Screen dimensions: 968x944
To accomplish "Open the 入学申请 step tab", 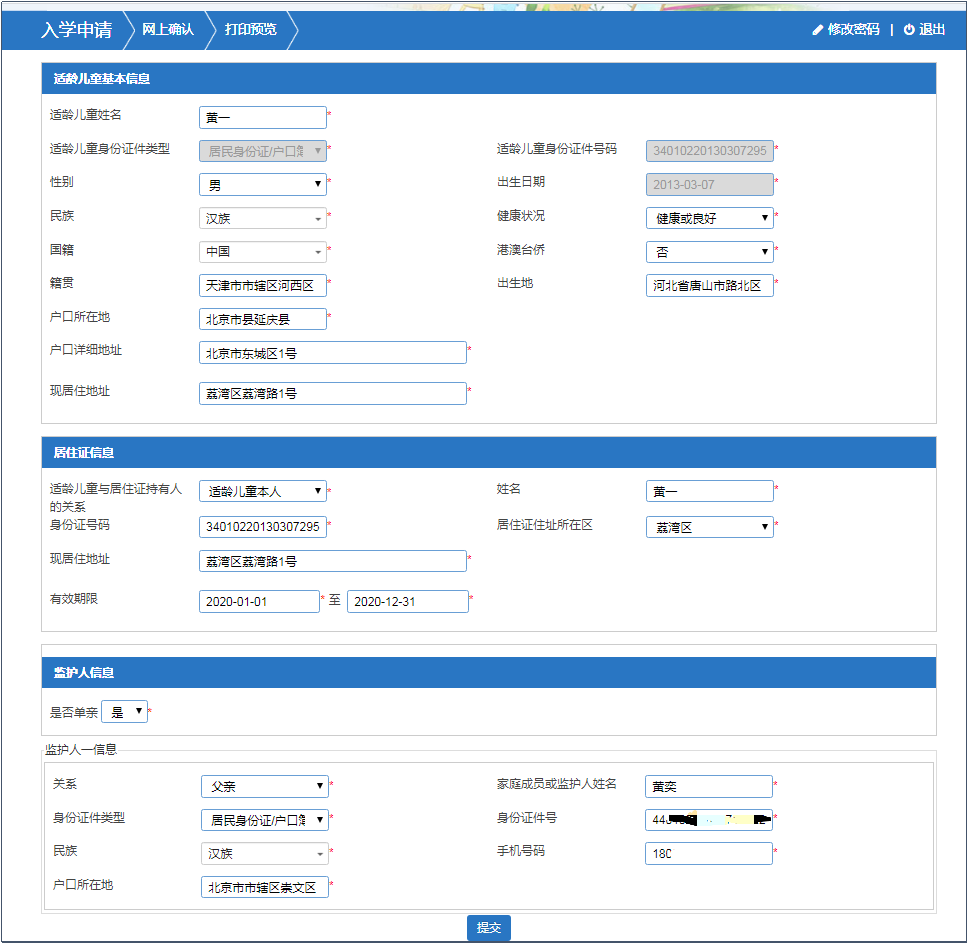I will click(76, 30).
